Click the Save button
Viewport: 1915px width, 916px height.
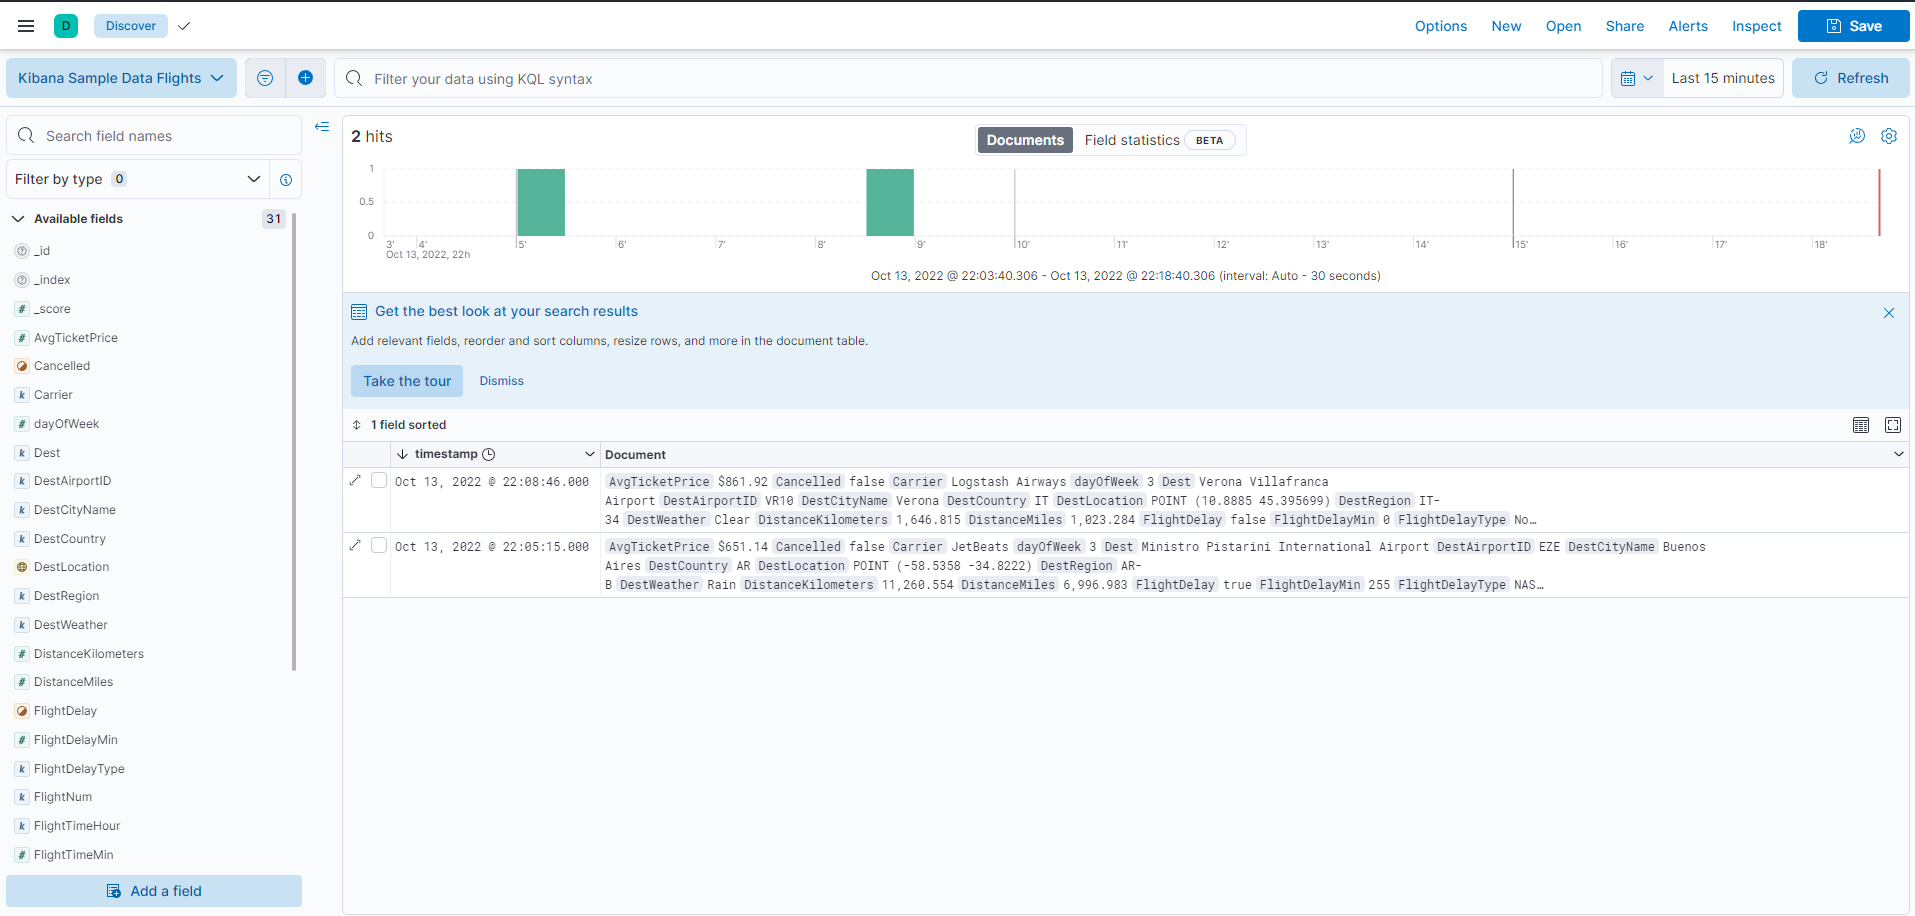coord(1854,26)
